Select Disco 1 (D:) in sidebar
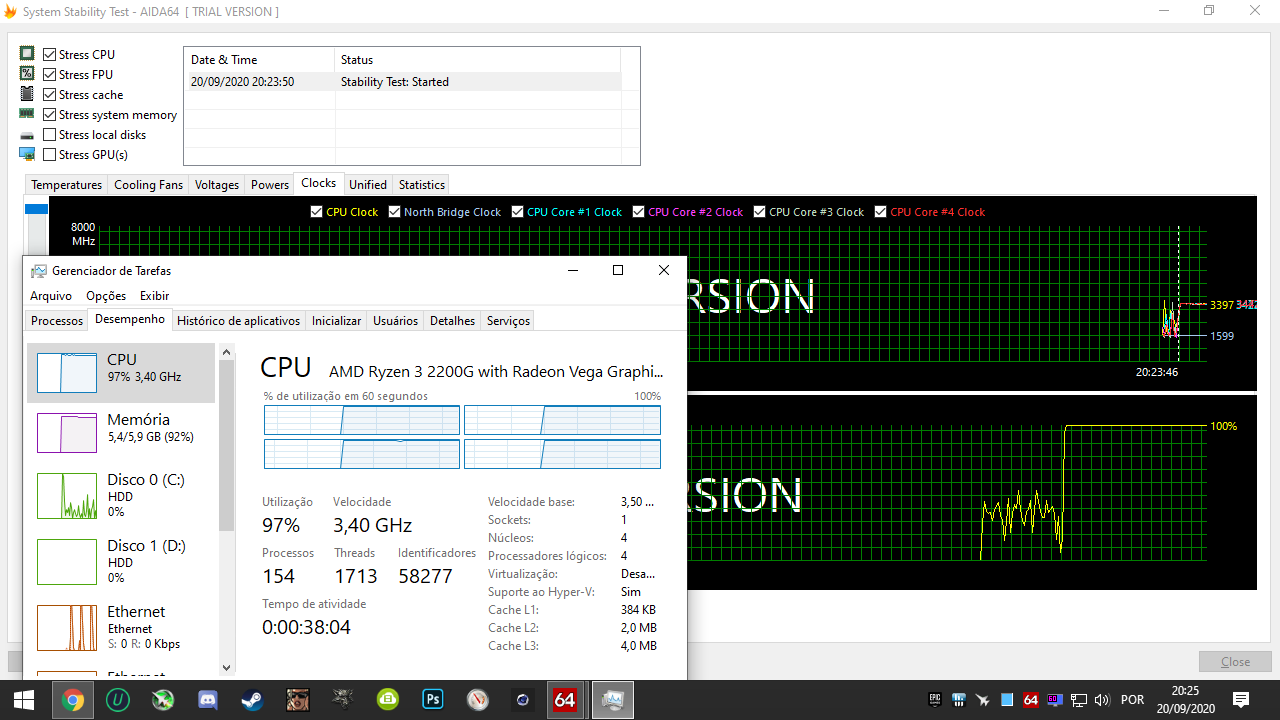The width and height of the screenshot is (1280, 720). click(121, 561)
